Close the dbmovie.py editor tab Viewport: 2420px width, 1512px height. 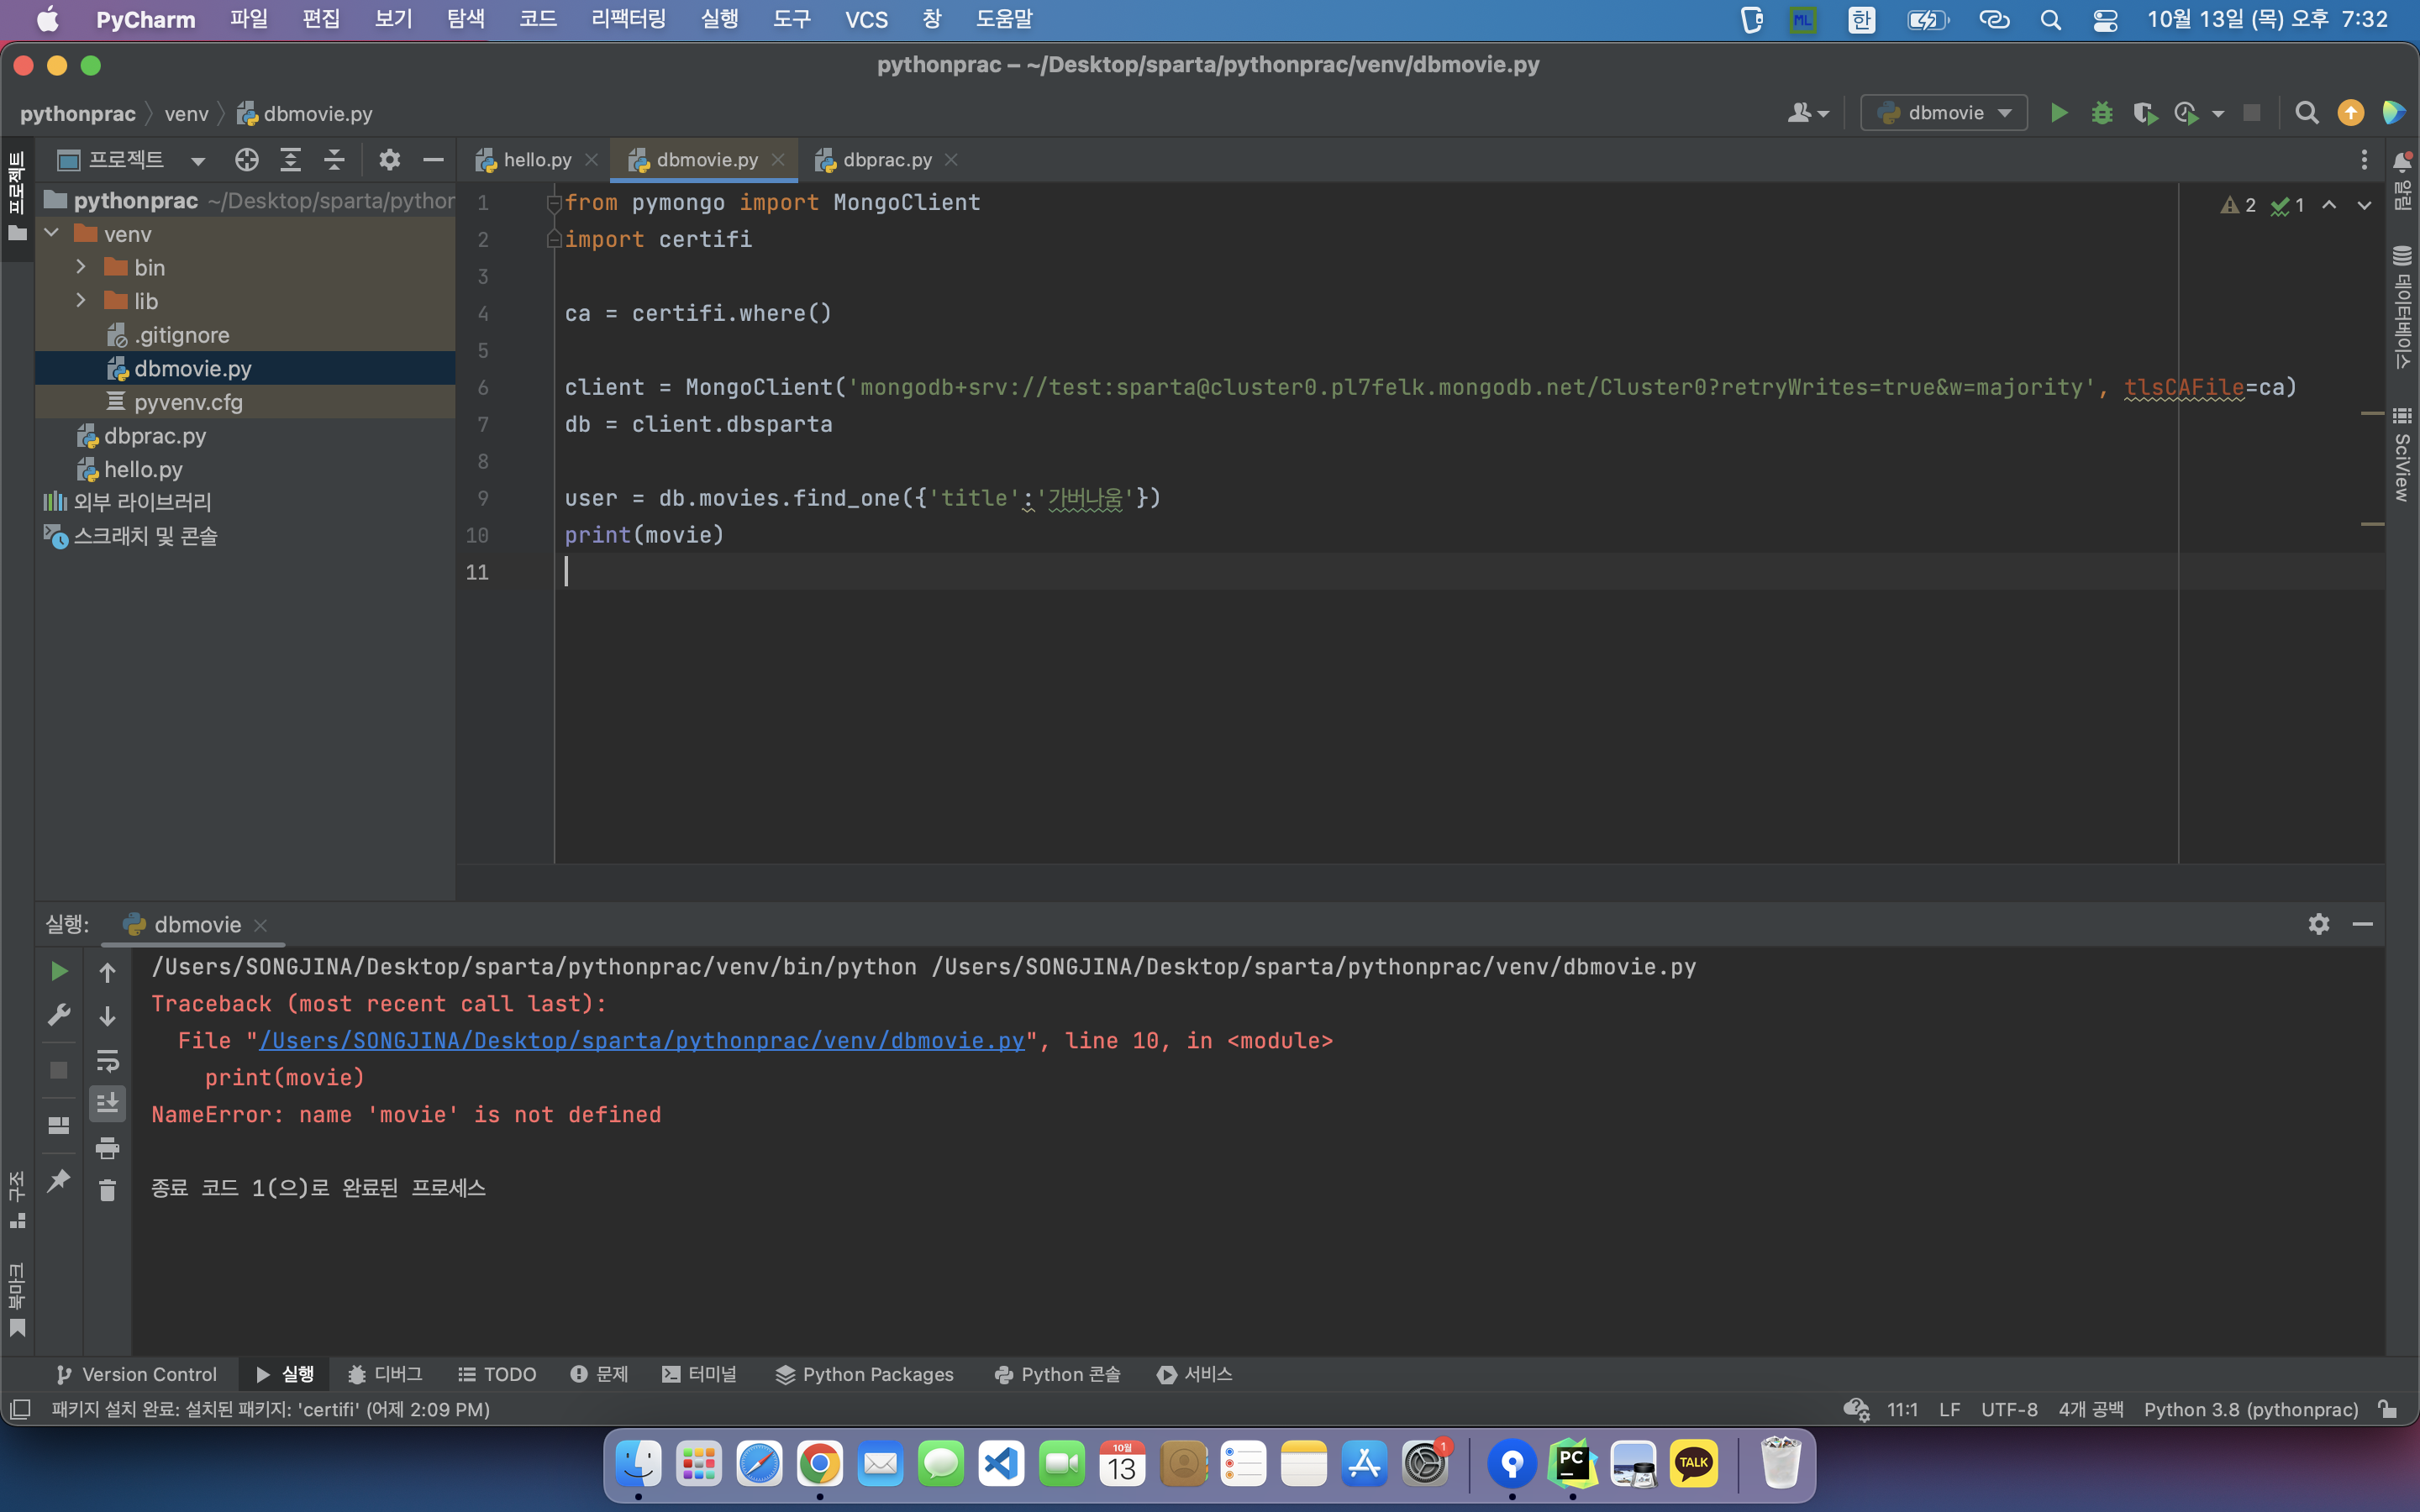point(778,160)
